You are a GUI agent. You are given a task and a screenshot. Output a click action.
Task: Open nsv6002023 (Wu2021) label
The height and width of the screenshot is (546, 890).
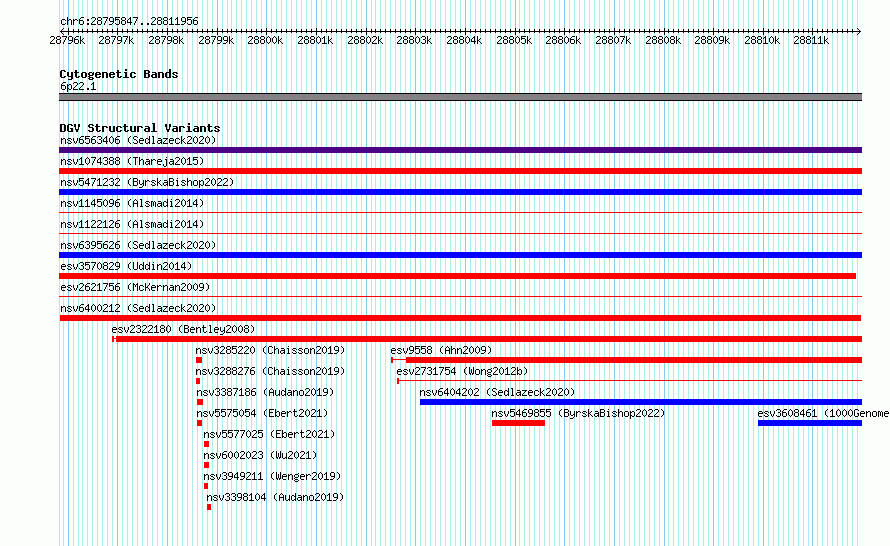(x=260, y=455)
